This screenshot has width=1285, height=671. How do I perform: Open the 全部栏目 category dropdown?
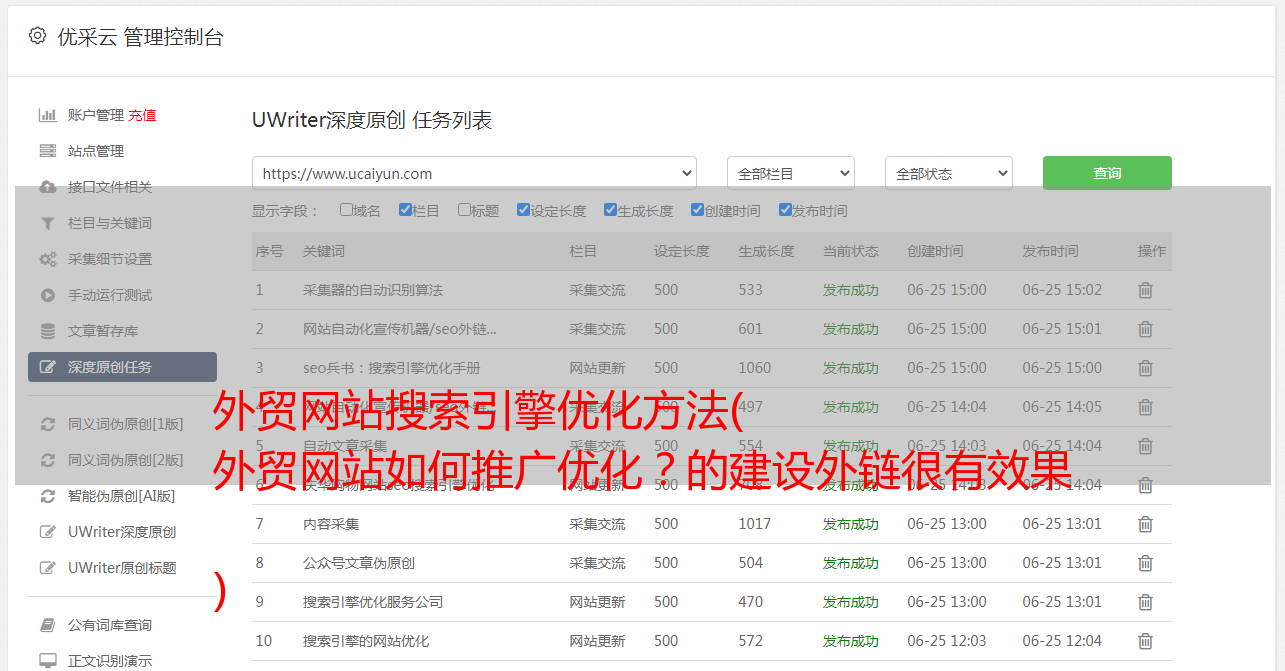coord(790,173)
